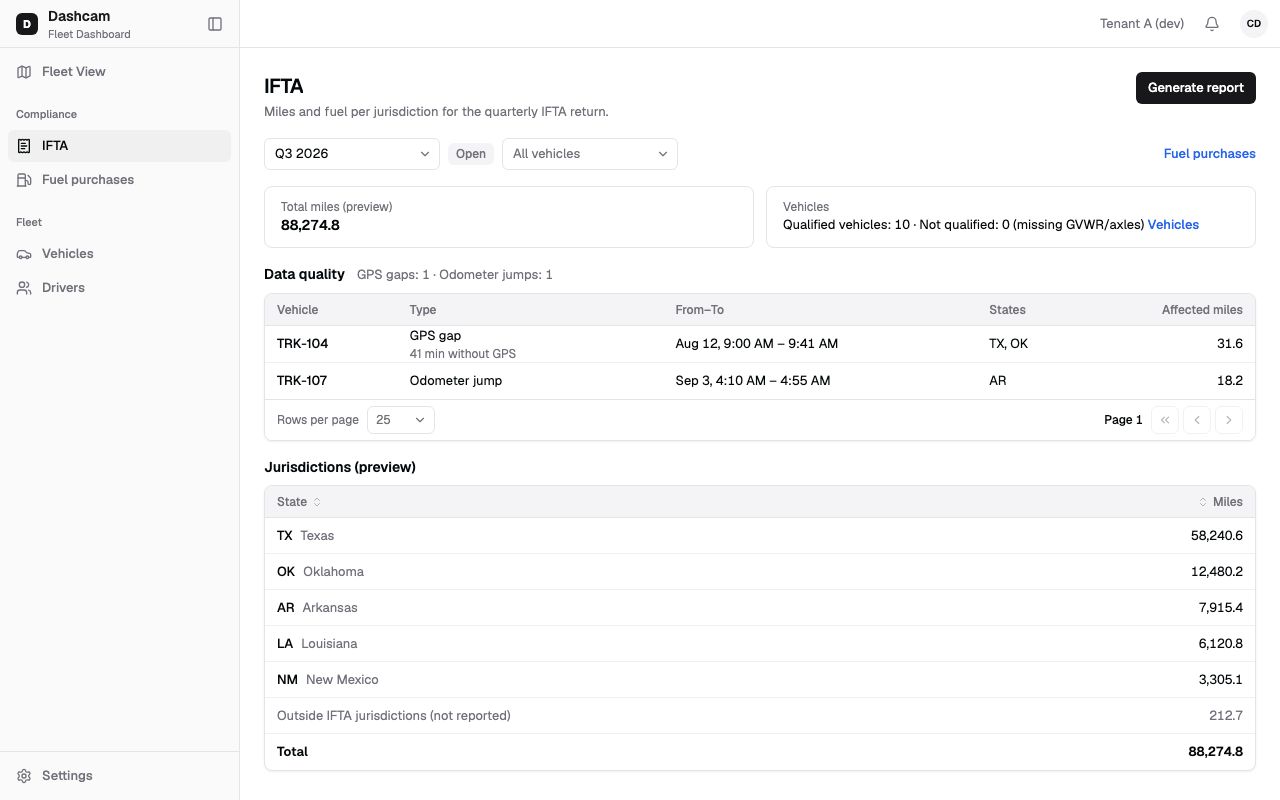Image resolution: width=1280 pixels, height=800 pixels.
Task: Click the Total miles preview card
Action: pyautogui.click(x=509, y=217)
